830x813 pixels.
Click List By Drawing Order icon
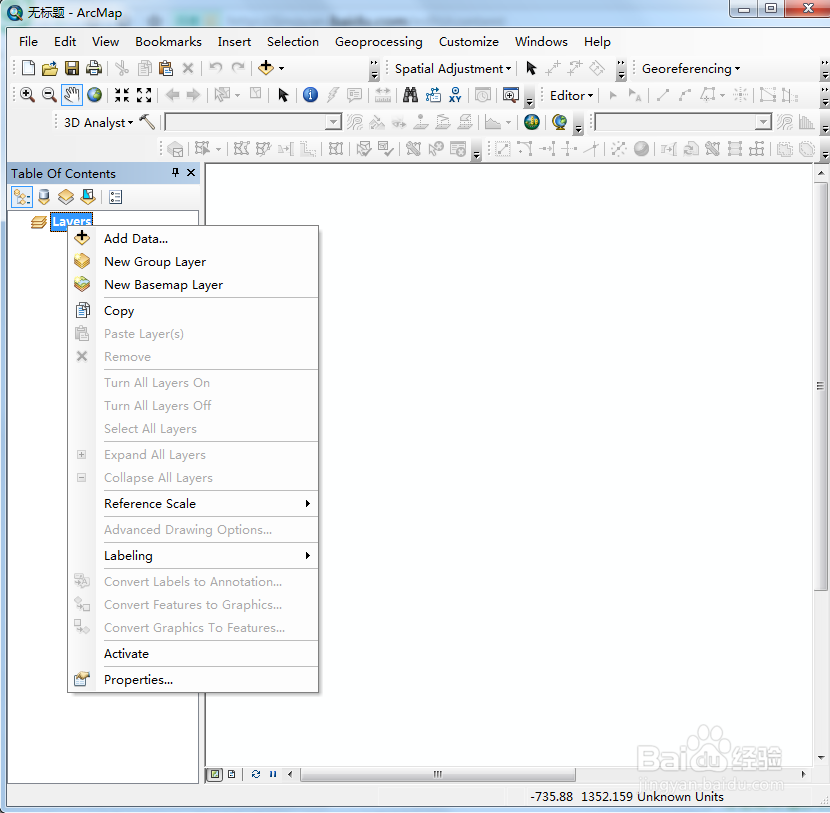22,197
